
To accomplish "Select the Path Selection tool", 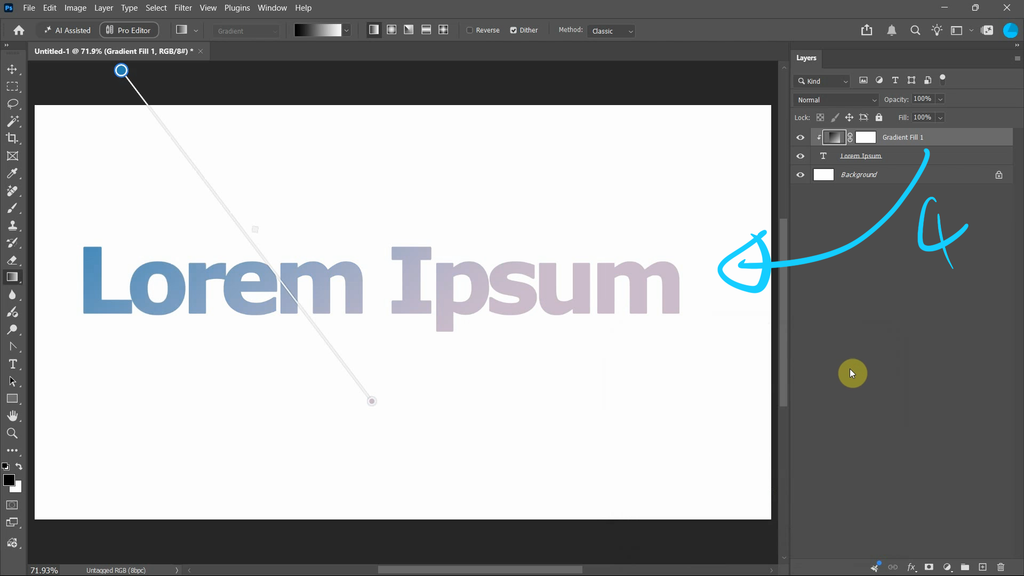I will [12, 381].
